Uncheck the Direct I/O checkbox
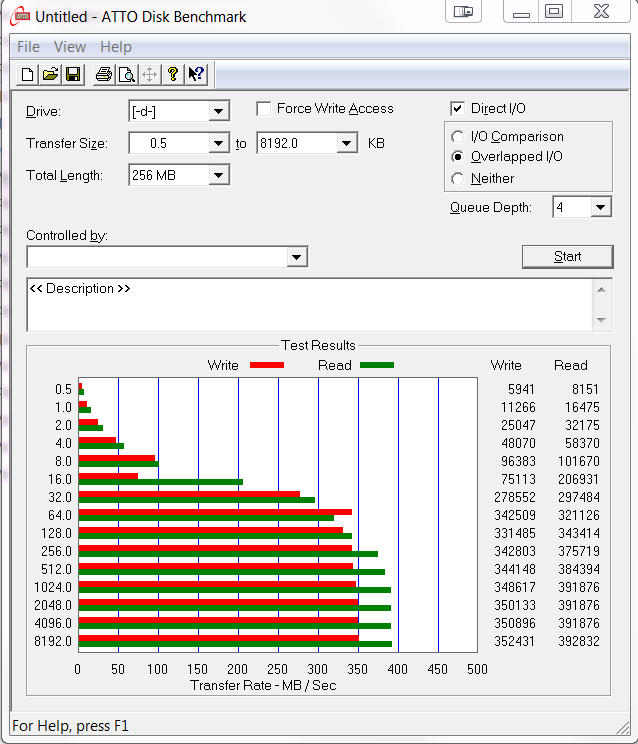The width and height of the screenshot is (638, 744). point(458,109)
